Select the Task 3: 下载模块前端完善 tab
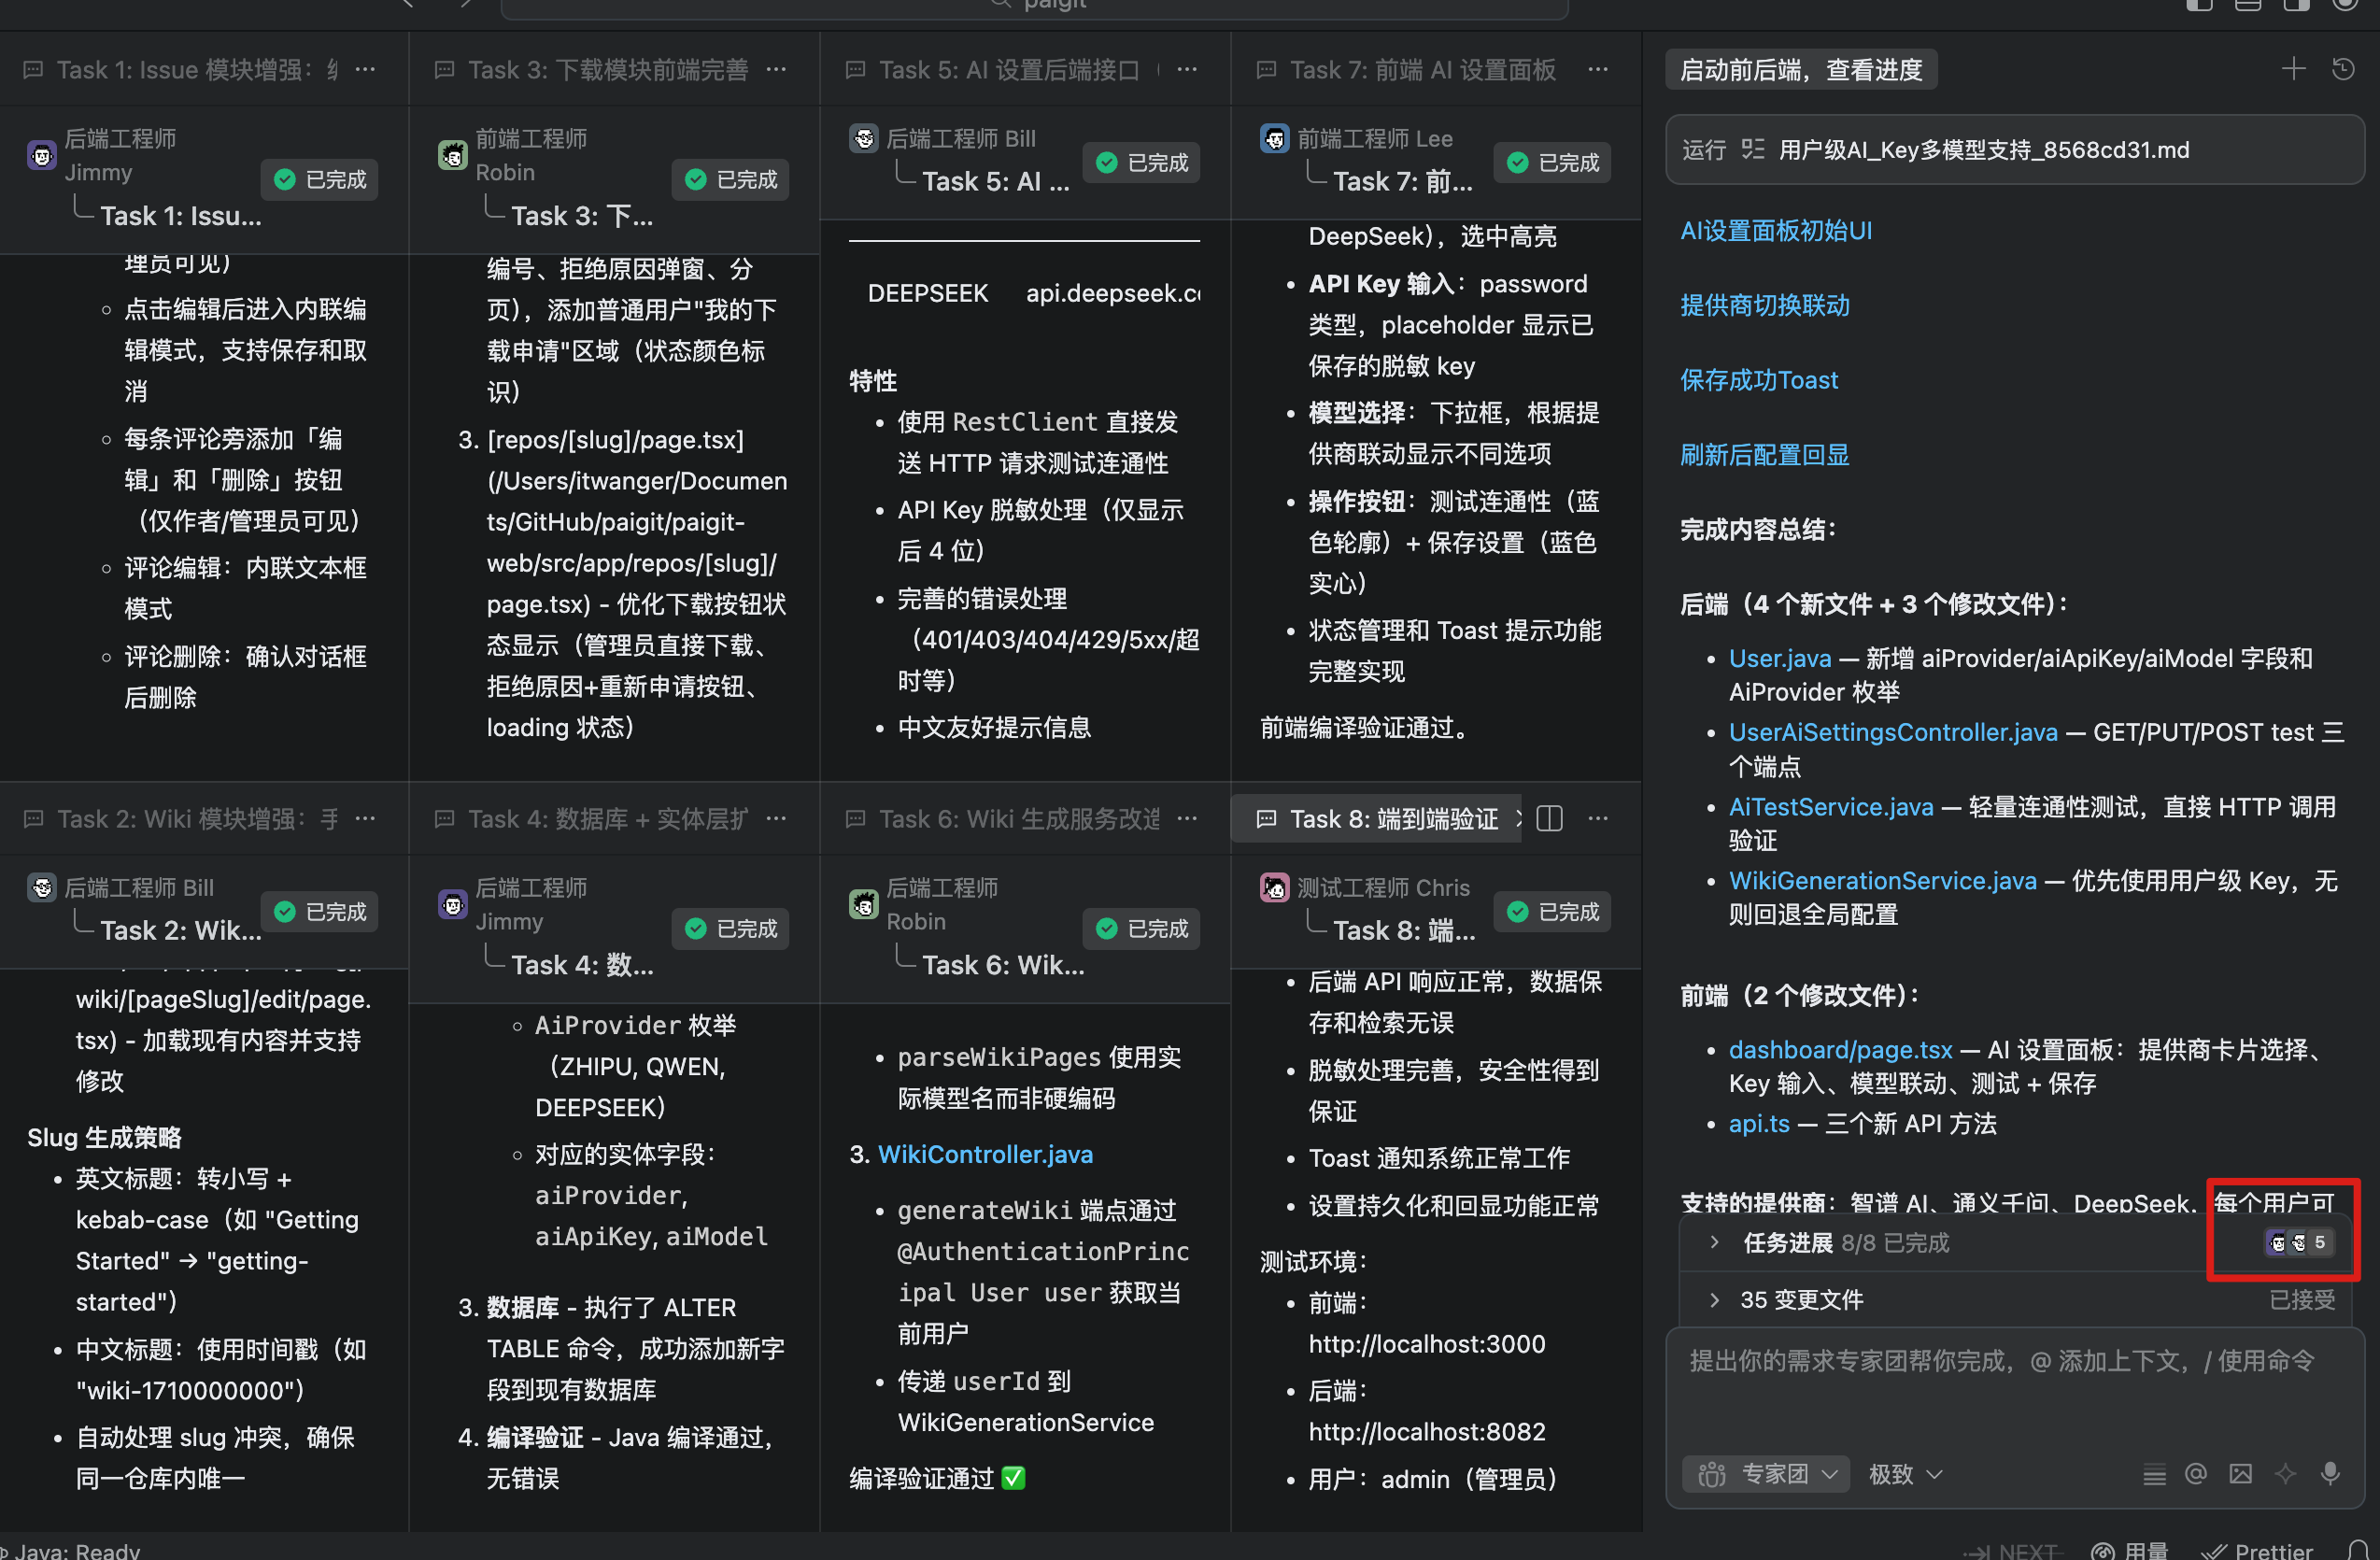The image size is (2380, 1560). [606, 69]
